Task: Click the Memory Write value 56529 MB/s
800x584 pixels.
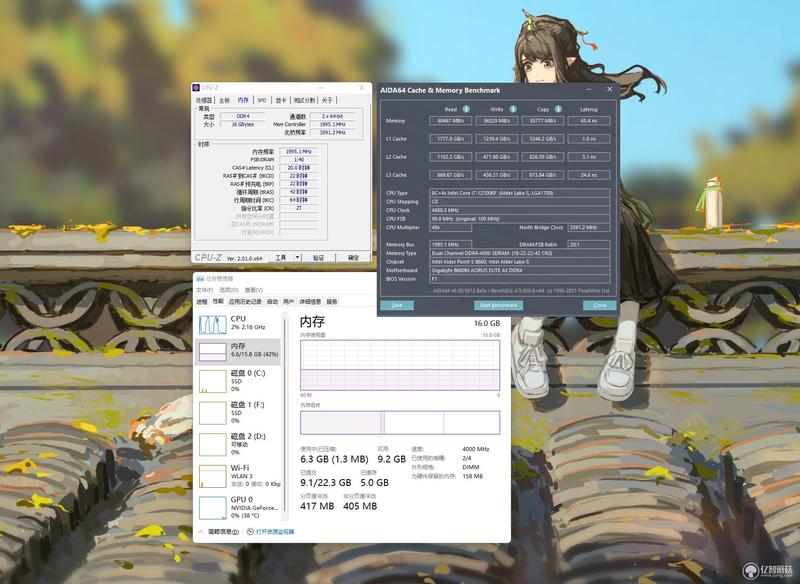Action: click(496, 121)
